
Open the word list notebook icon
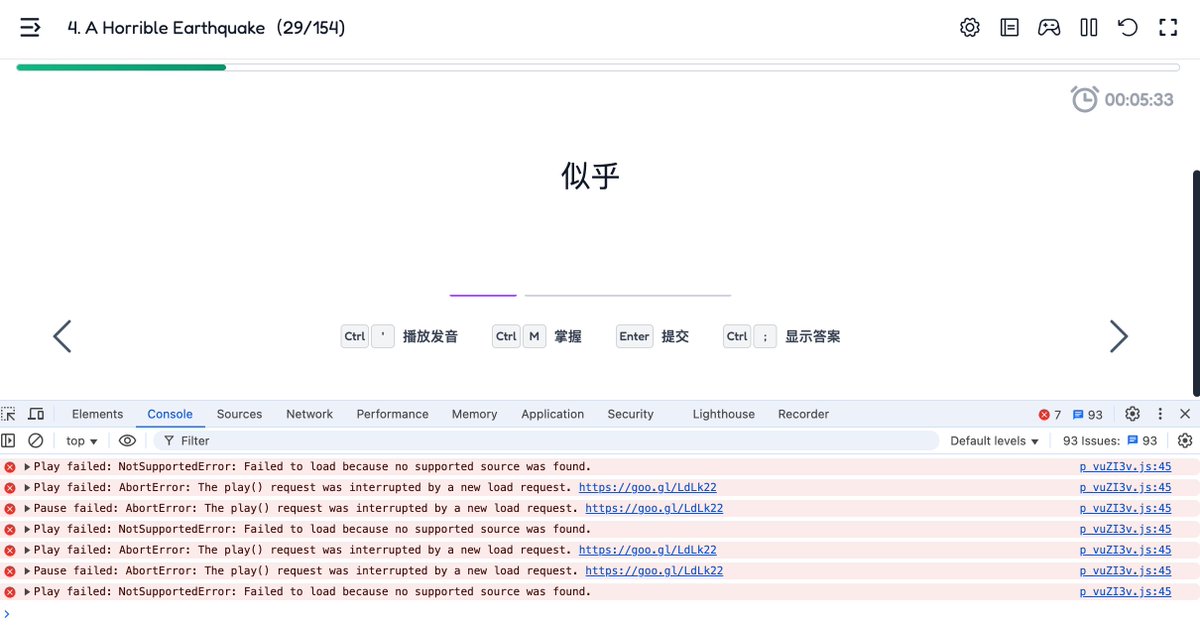tap(1010, 28)
